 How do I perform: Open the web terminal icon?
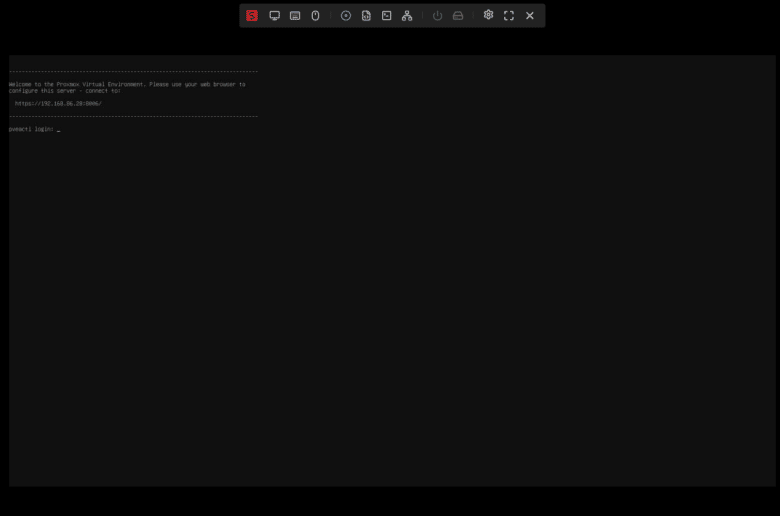point(387,15)
